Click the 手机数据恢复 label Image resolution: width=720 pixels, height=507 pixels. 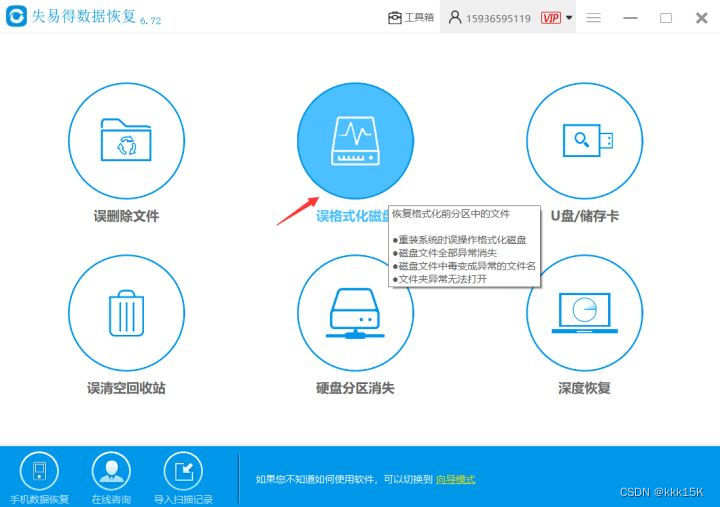39,499
